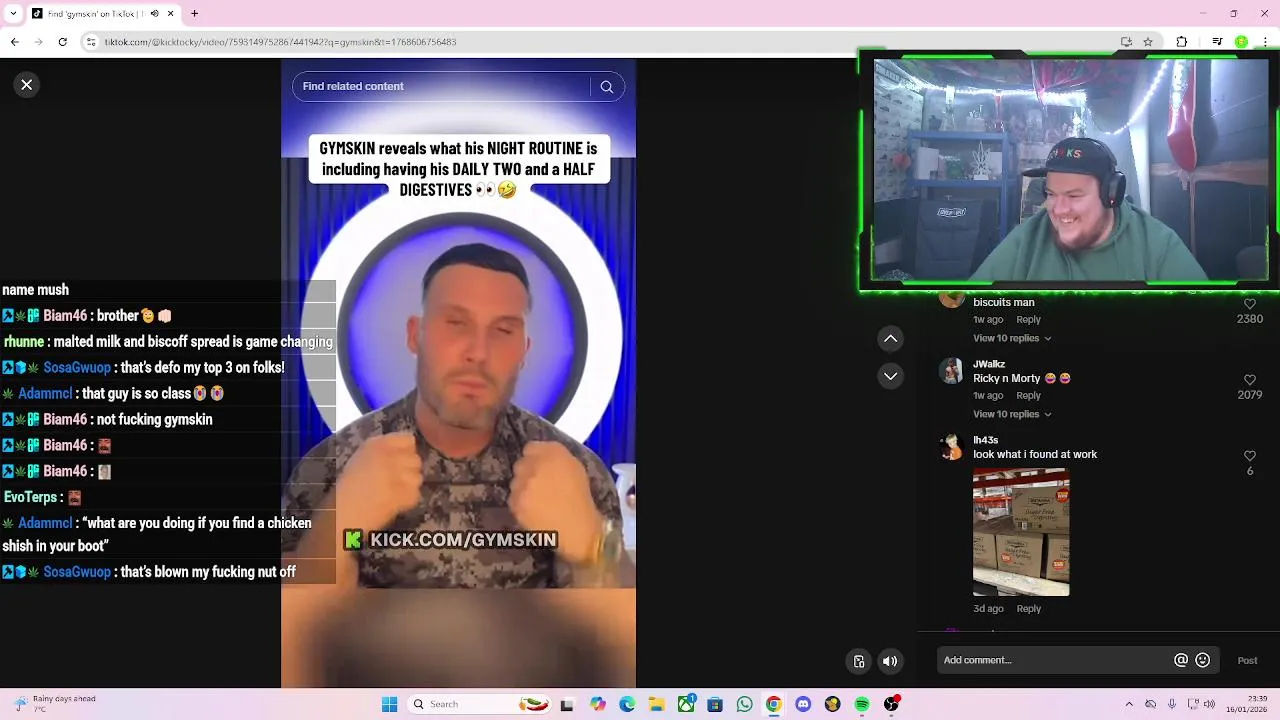
Task: Open JWalkz's profile avatar
Action: click(951, 371)
